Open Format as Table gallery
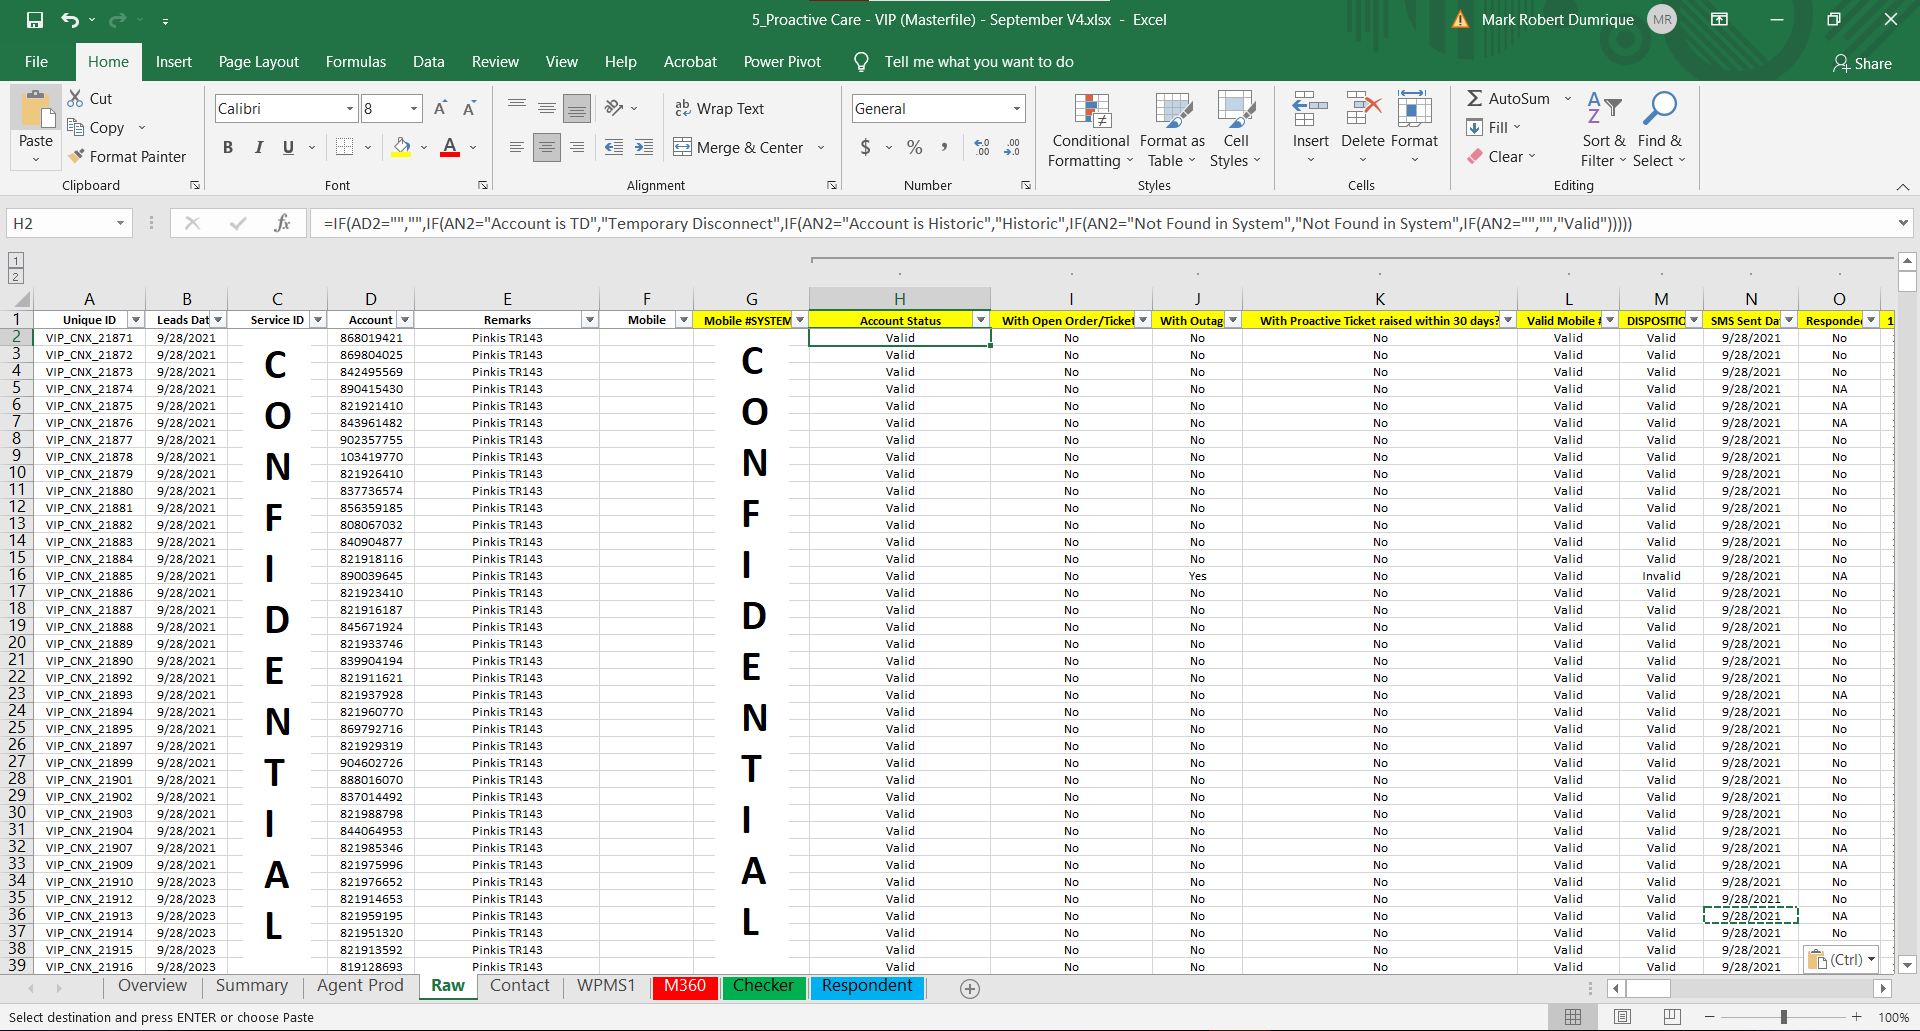 click(x=1172, y=130)
